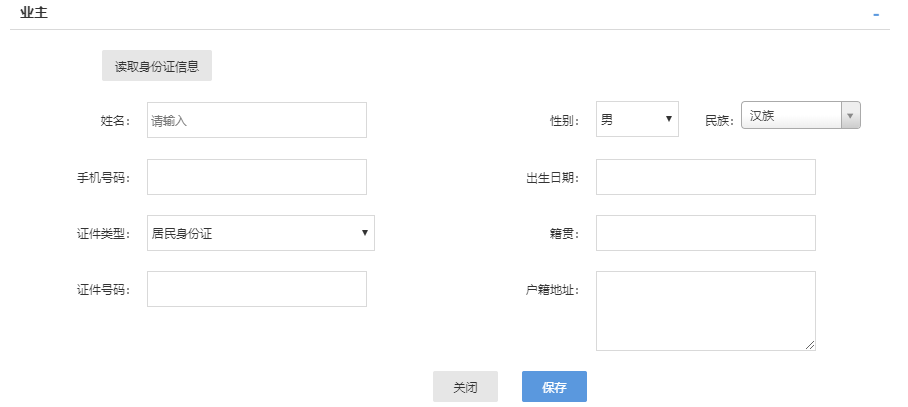Viewport: 908px width, 407px height.
Task: Click the gray 关闭 button
Action: (465, 387)
